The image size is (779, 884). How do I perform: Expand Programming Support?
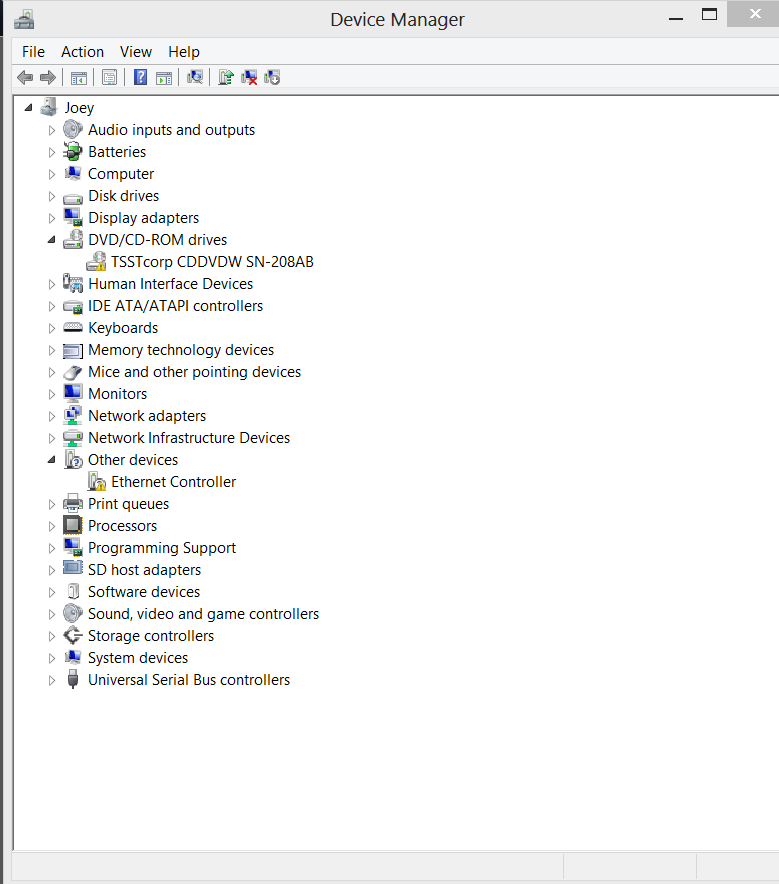(51, 548)
